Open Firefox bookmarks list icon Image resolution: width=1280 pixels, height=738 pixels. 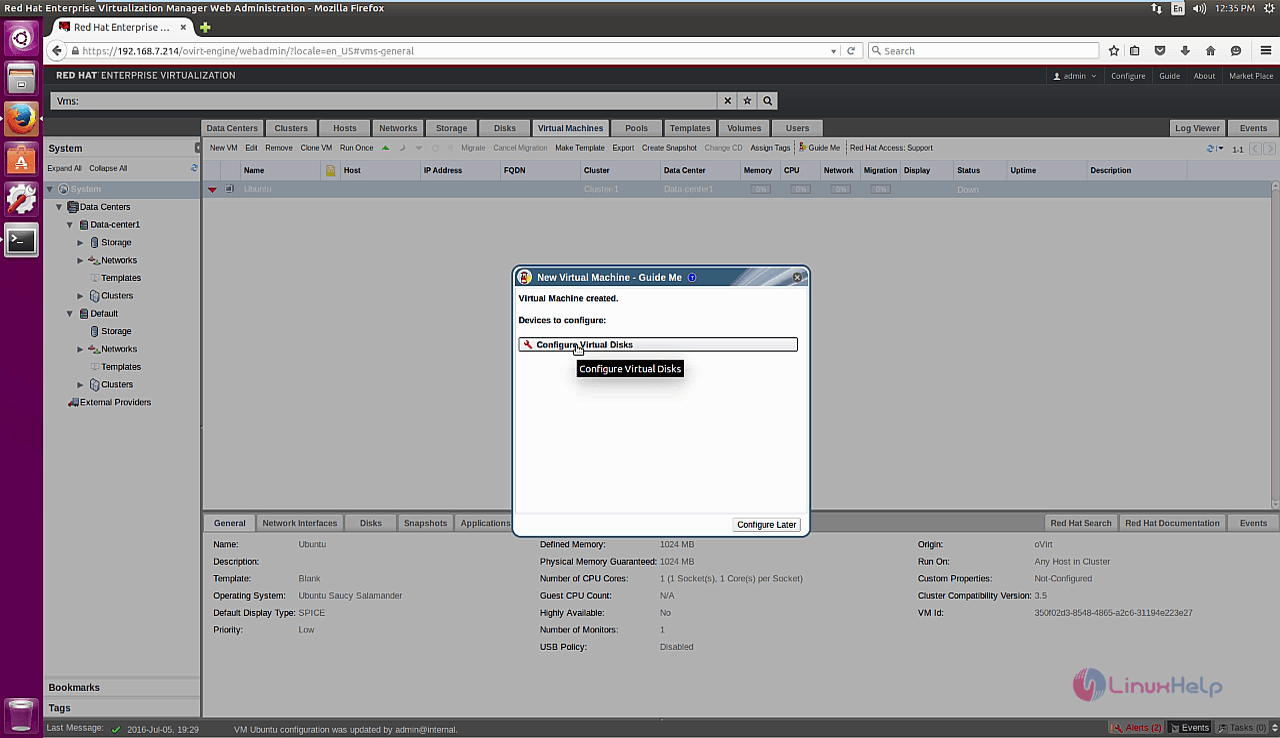tap(1135, 50)
